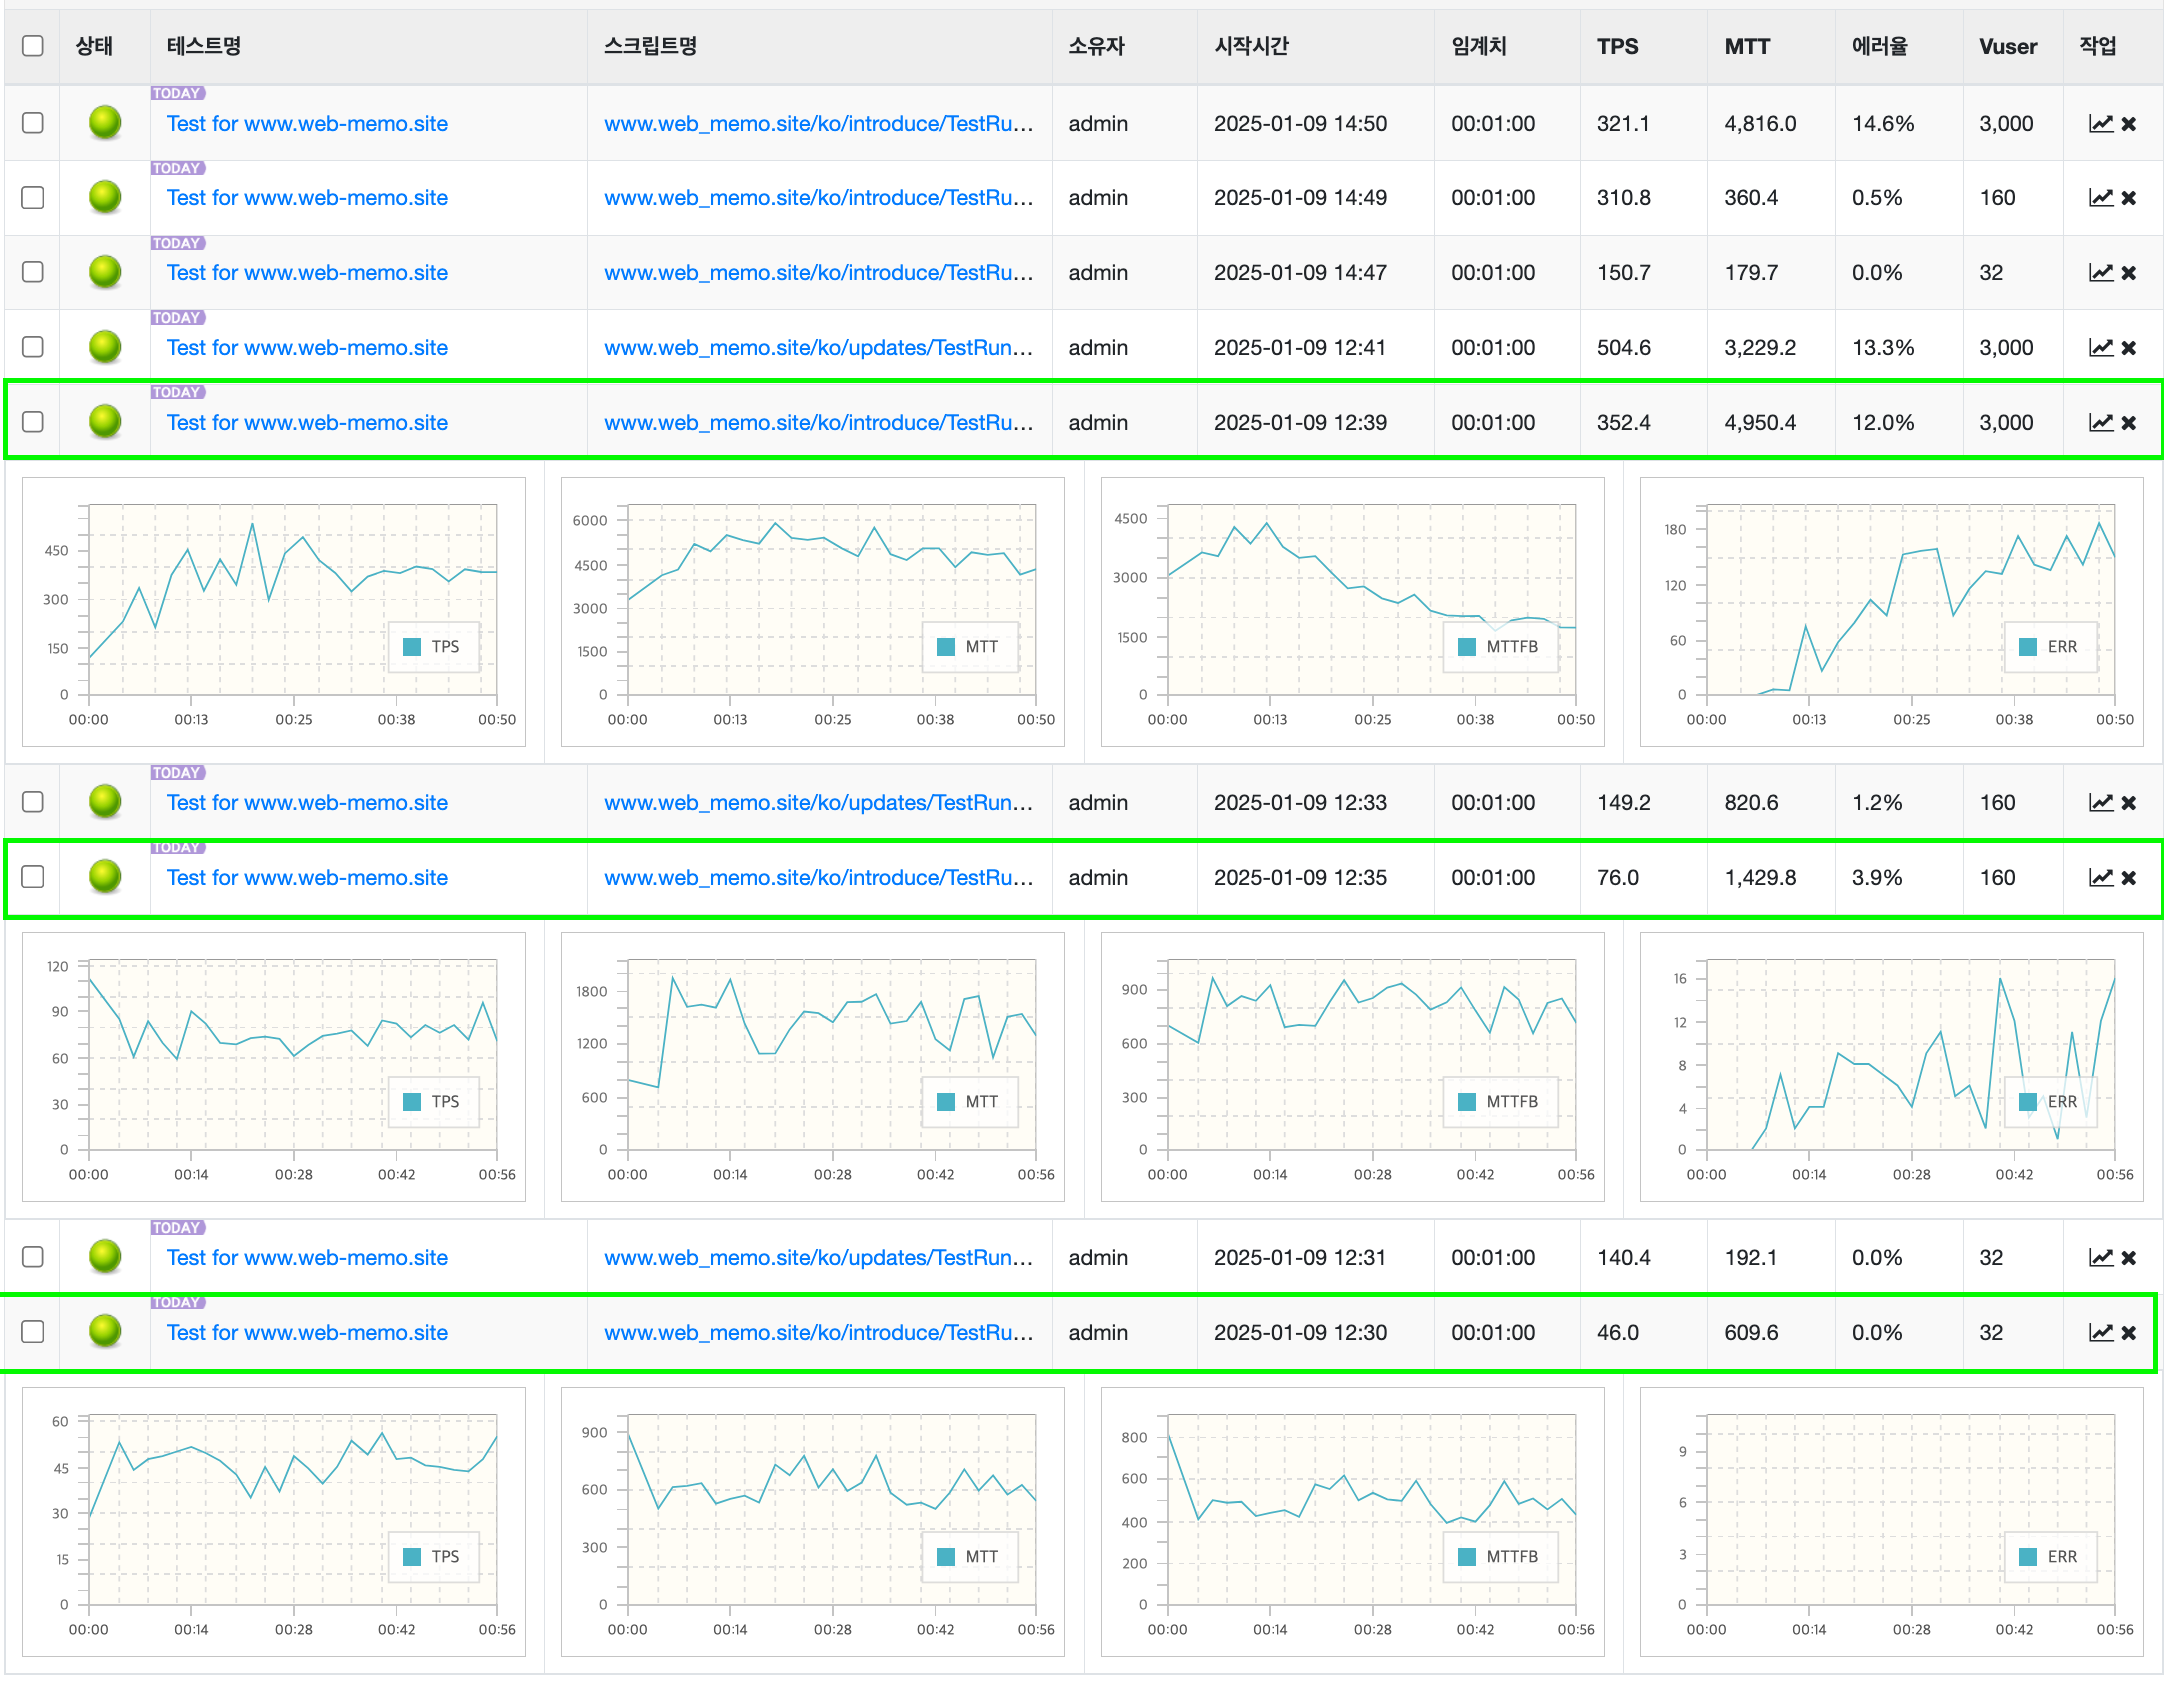
Task: Check the box for the 14:50 test
Action: pyautogui.click(x=33, y=123)
